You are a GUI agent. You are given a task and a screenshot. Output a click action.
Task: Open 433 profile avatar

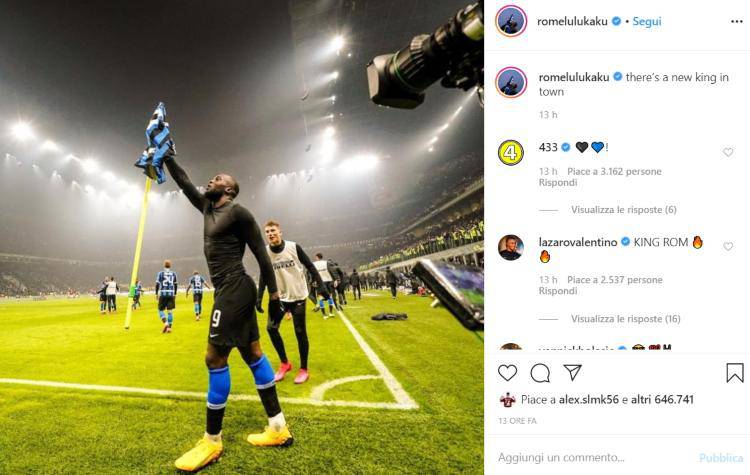coord(511,153)
